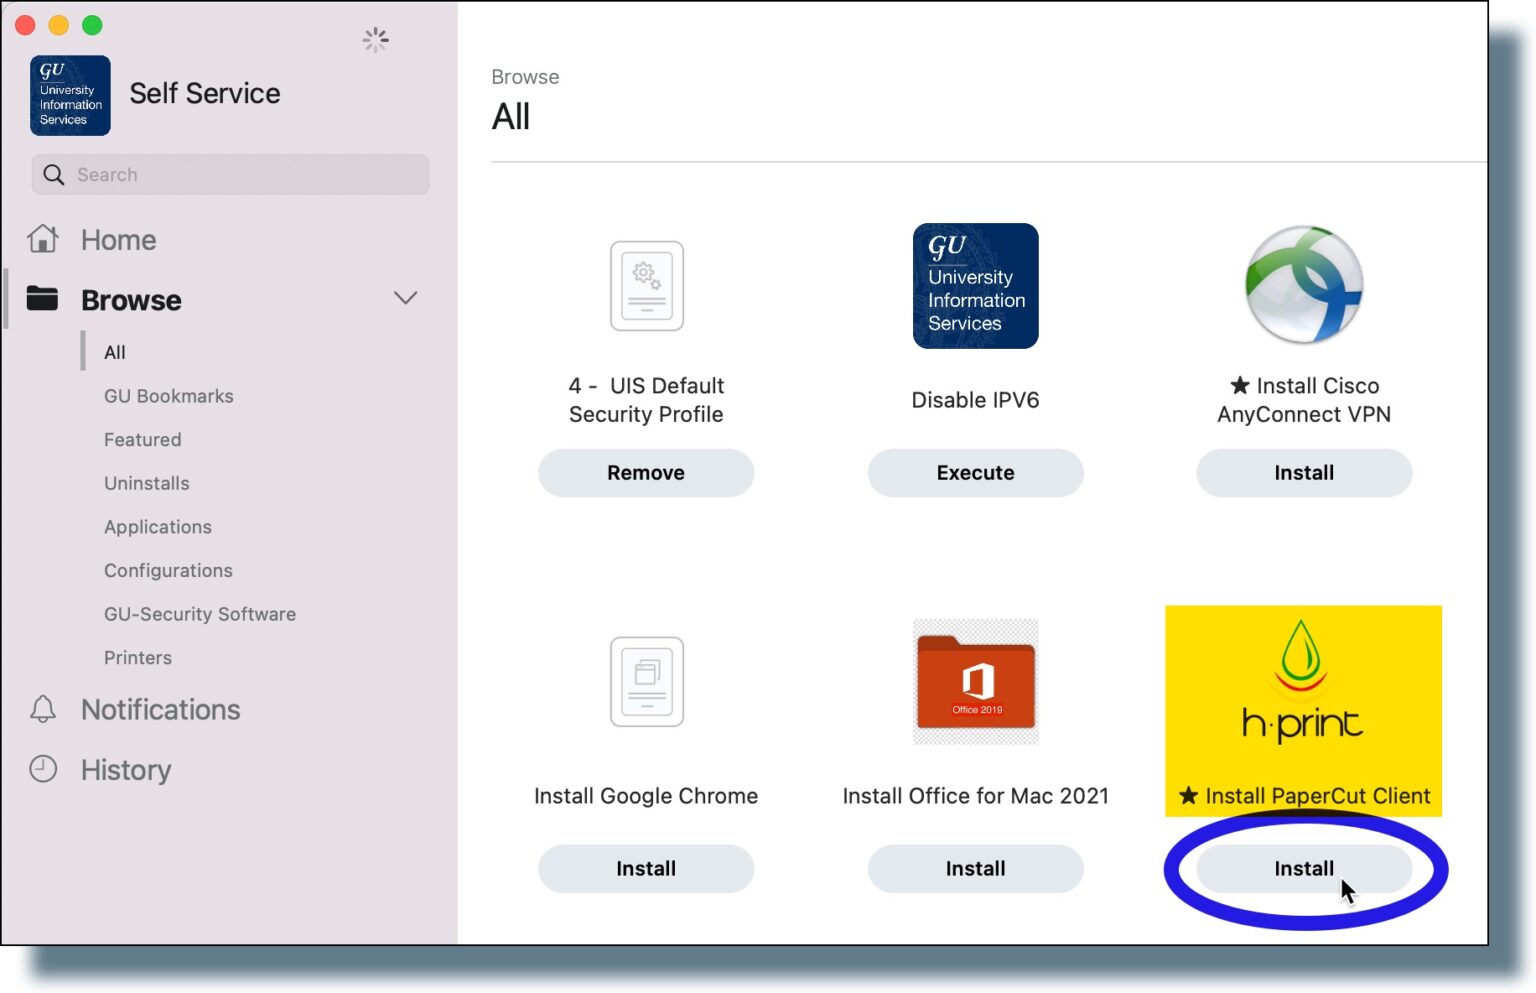Click the GU logo on the Disable IPV6 tile
The width and height of the screenshot is (1536, 993).
(975, 286)
